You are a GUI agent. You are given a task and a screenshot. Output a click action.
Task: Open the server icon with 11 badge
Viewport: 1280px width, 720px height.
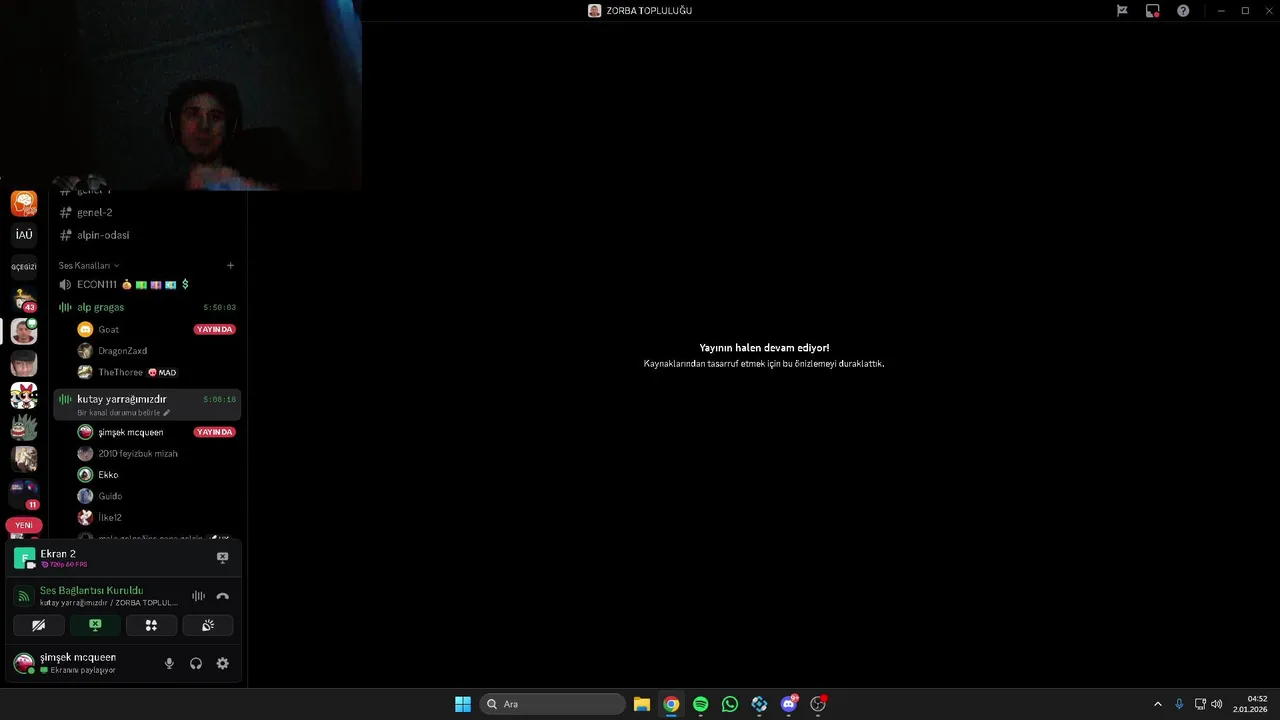coord(24,492)
